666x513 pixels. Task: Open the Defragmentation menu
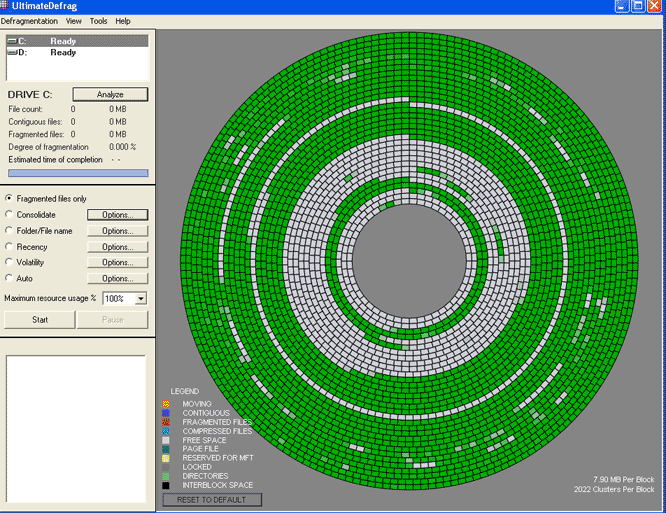[29, 21]
